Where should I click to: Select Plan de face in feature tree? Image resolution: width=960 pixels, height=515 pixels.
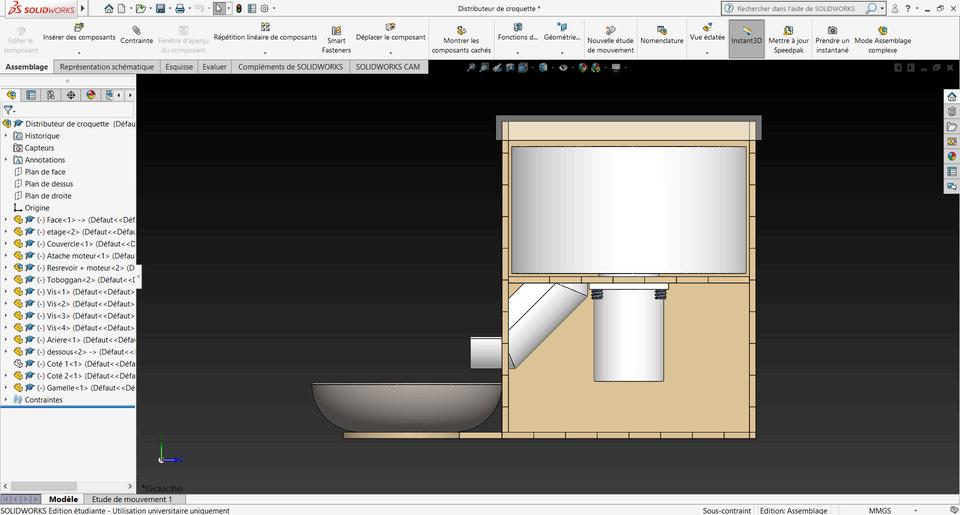pyautogui.click(x=45, y=172)
